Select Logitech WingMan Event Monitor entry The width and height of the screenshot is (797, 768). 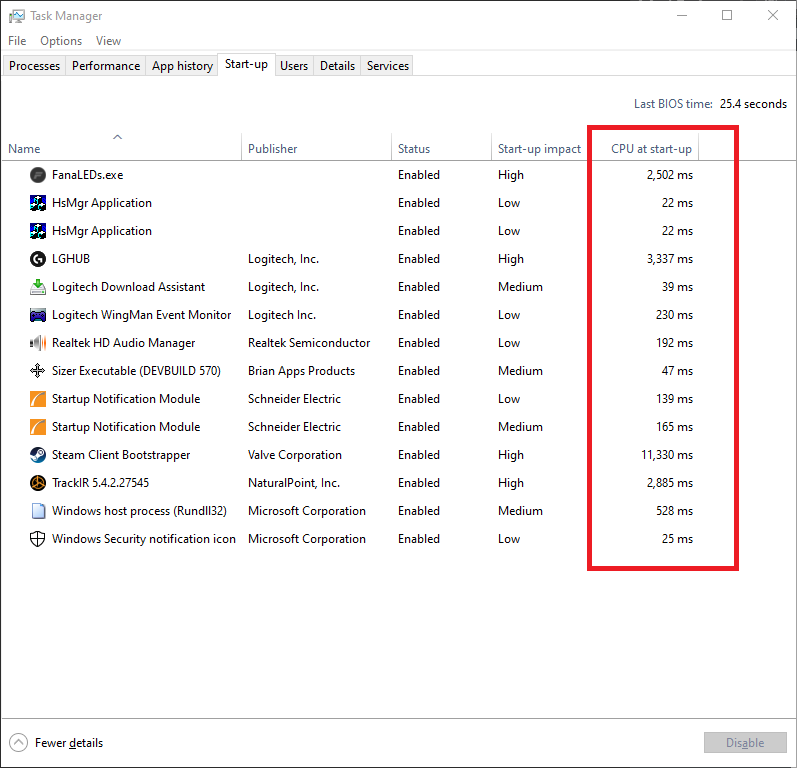(x=141, y=315)
